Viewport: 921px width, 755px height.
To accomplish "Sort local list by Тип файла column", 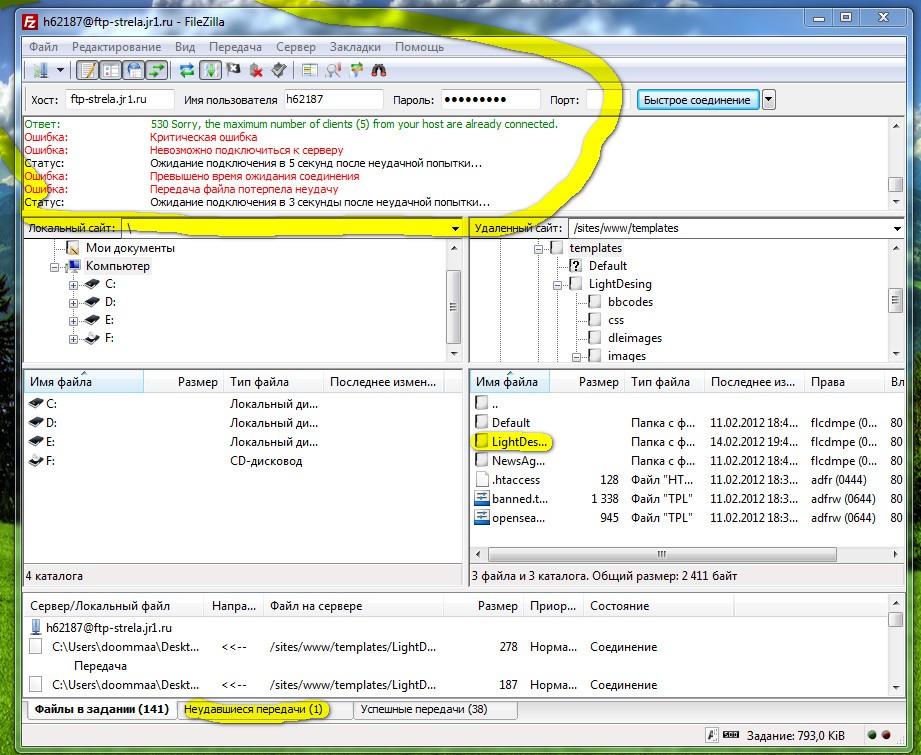I will click(273, 382).
